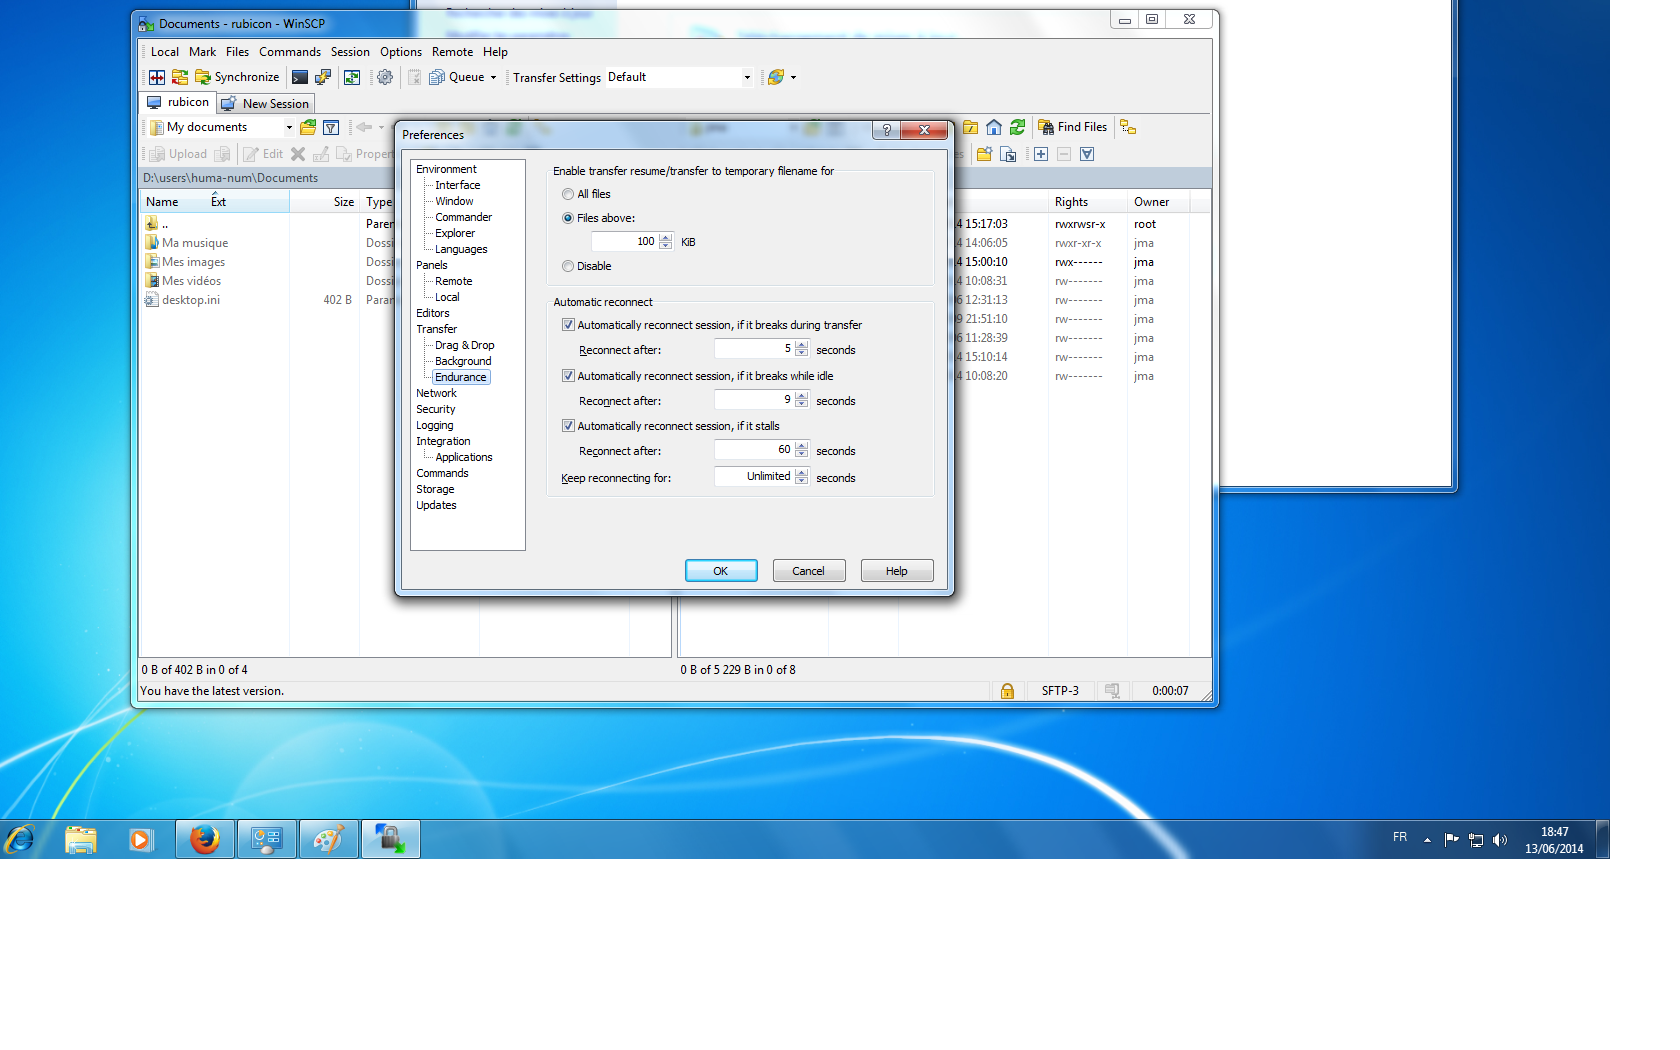
Task: Click the Synchronize toolbar icon
Action: tap(203, 77)
